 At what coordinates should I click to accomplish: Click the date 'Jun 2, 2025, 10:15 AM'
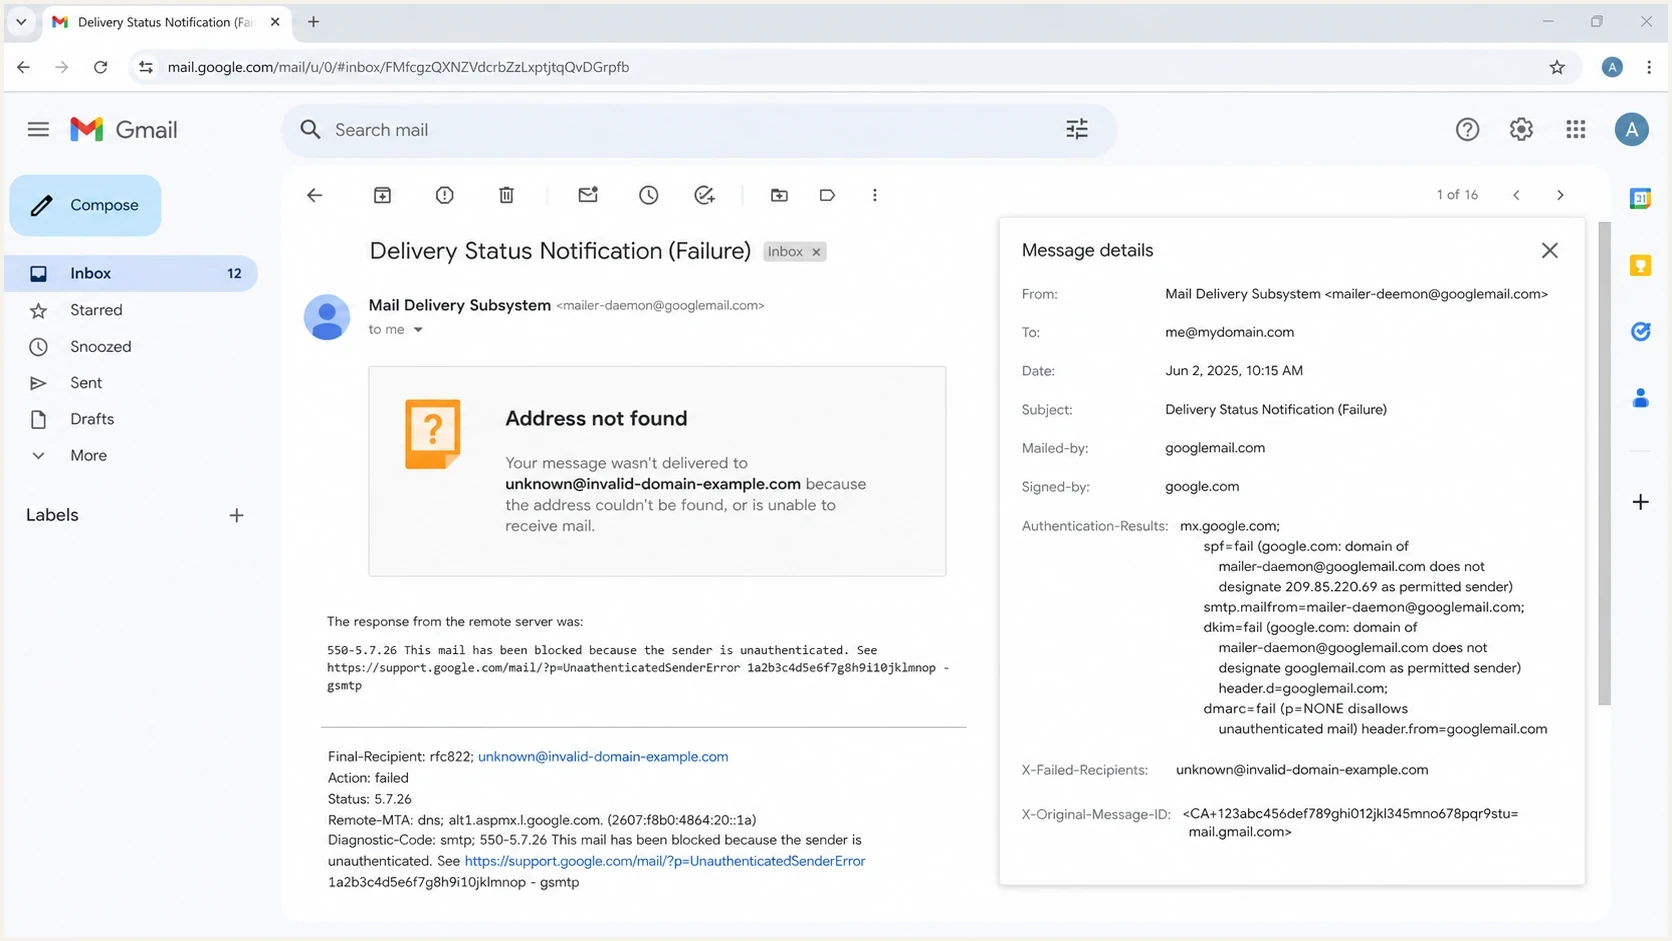[x=1233, y=371]
